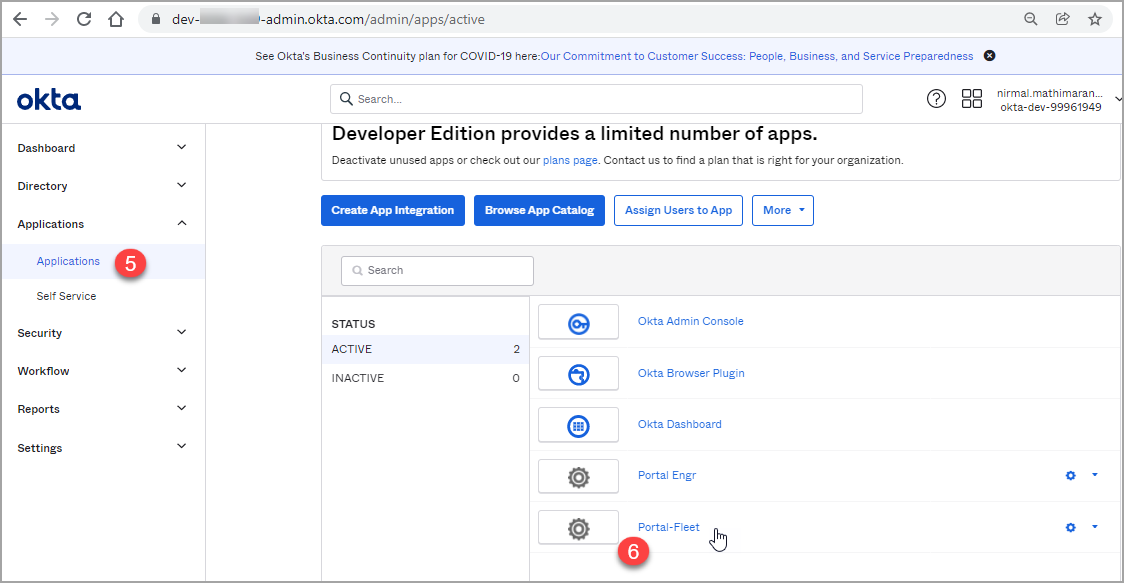1124x583 pixels.
Task: Expand dropdown arrow for Portal Engr row
Action: (x=1095, y=475)
